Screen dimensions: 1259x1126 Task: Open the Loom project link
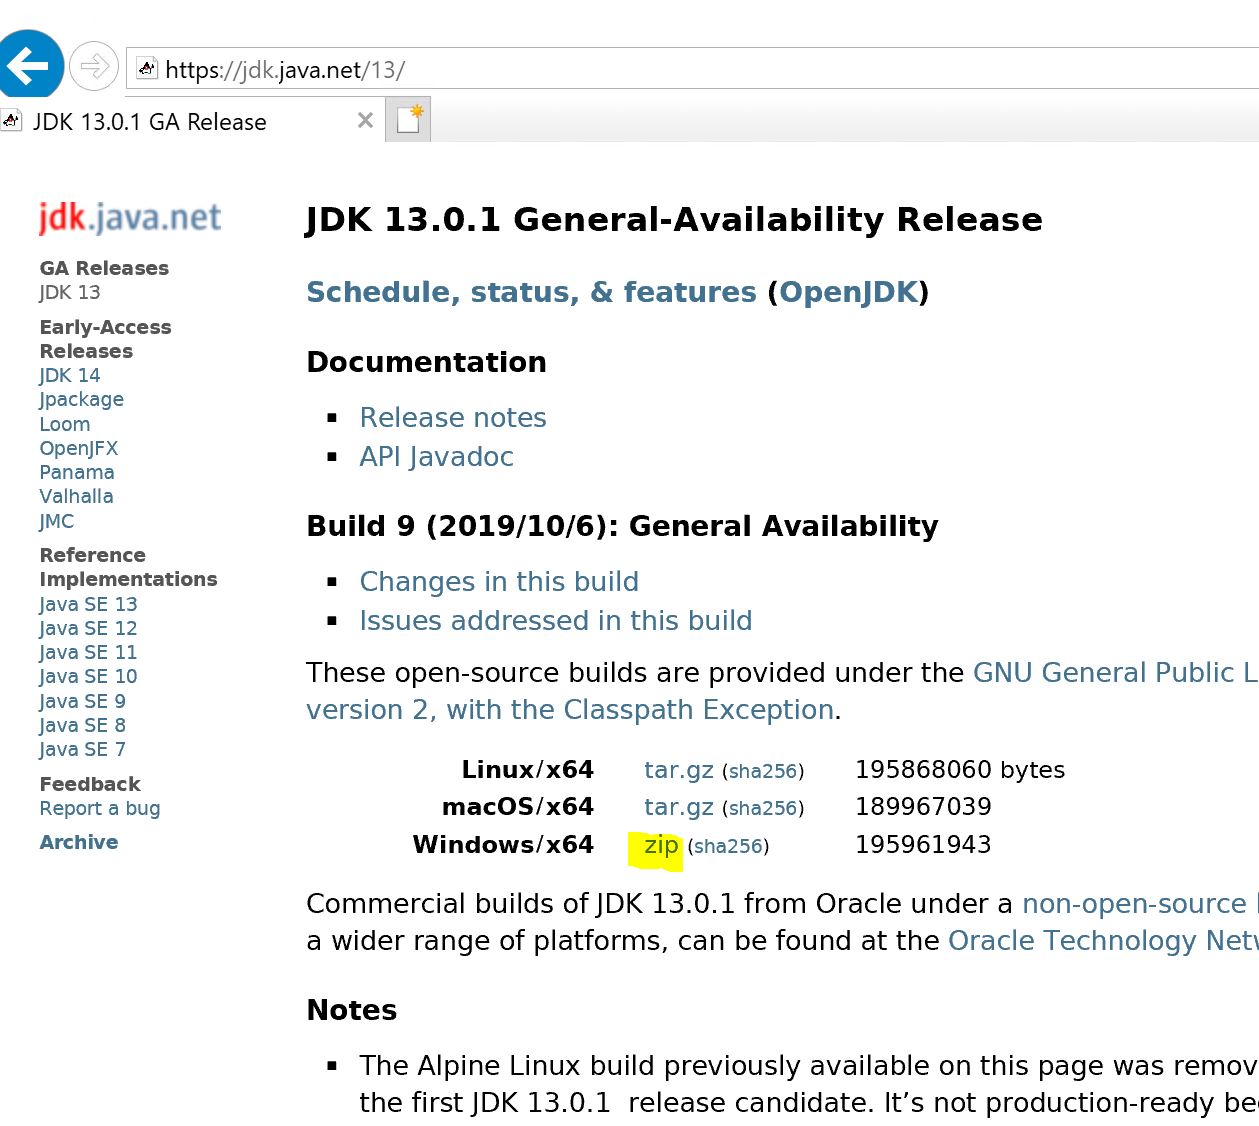(x=65, y=424)
